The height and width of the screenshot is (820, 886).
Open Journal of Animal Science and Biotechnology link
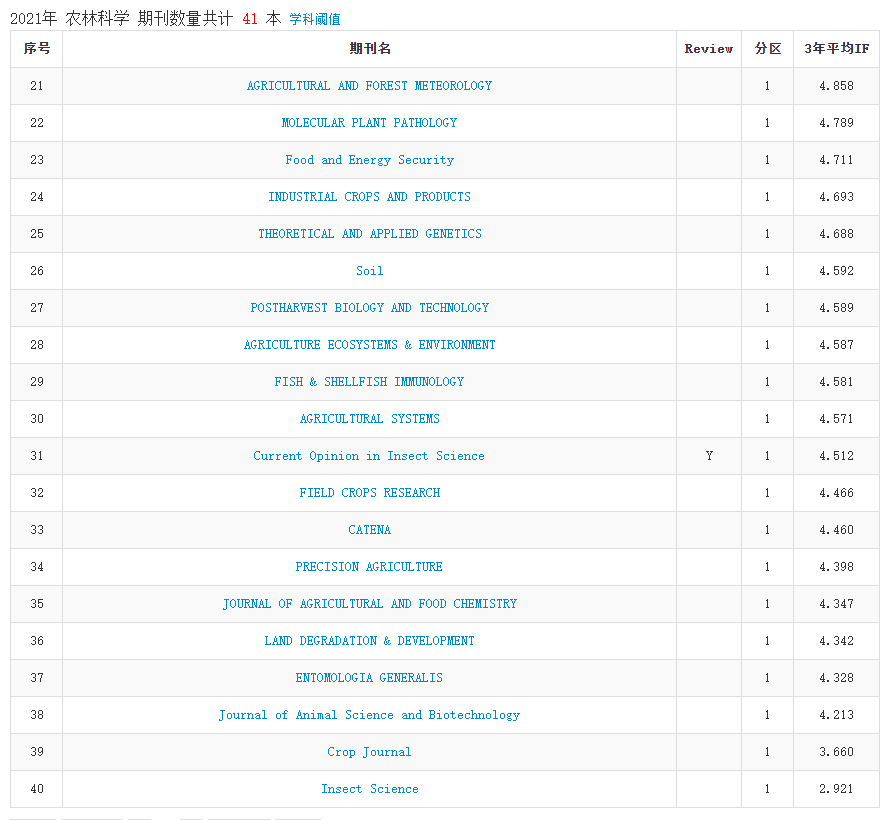pos(370,715)
